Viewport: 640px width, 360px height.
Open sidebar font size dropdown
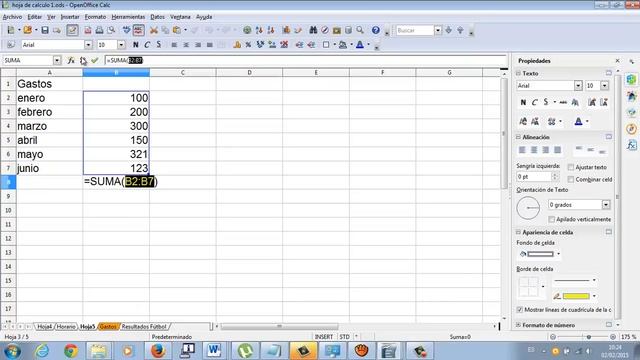point(604,86)
